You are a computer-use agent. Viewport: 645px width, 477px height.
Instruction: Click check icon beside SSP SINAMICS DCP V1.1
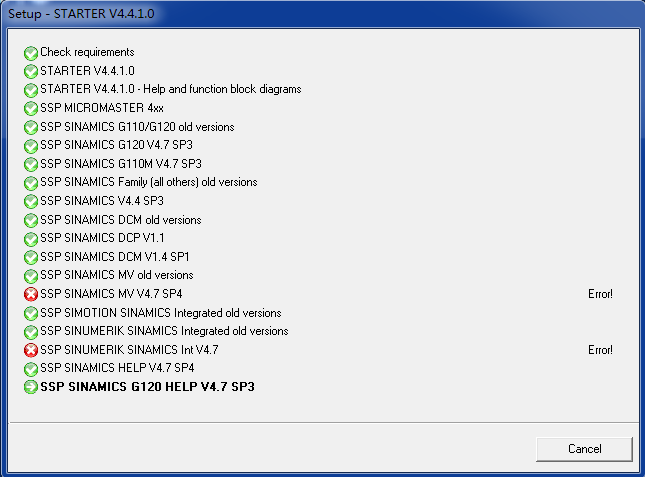31,238
